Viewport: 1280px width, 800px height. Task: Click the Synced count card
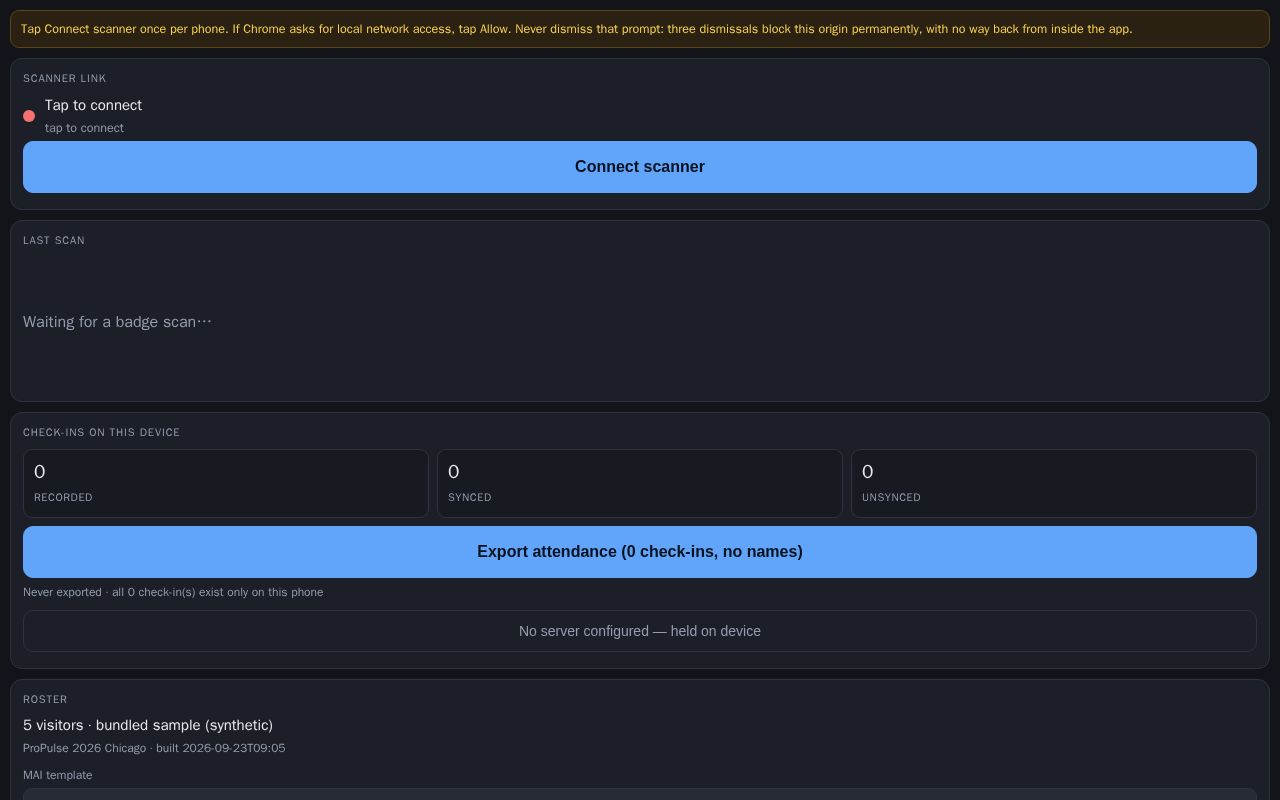(640, 484)
